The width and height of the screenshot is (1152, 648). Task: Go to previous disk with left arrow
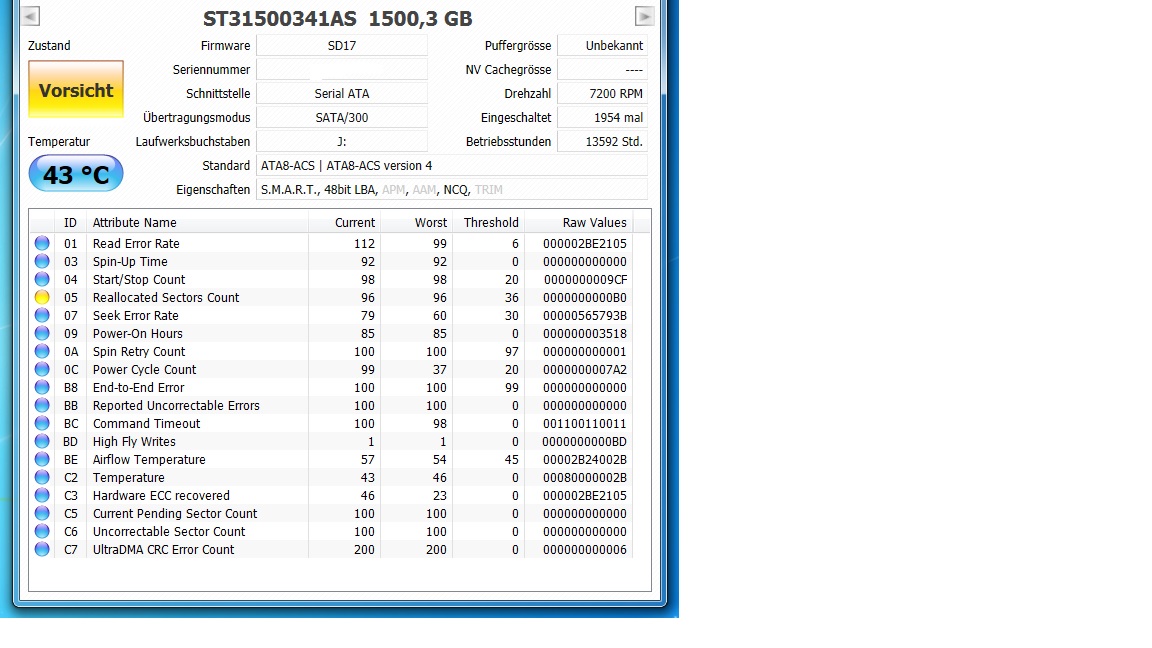(30, 15)
